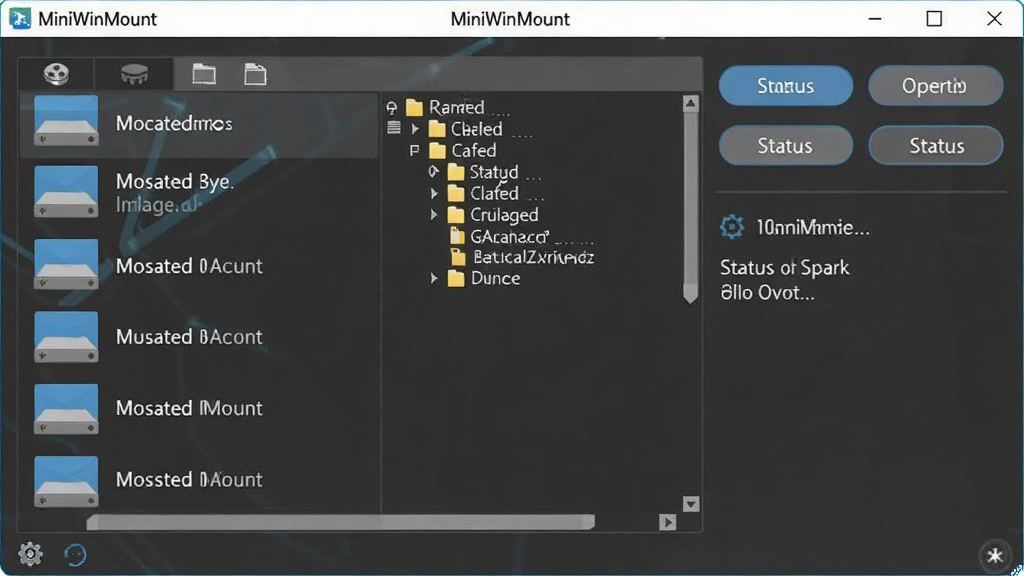Click the Dunce folder icon
The width and height of the screenshot is (1024, 576).
456,279
